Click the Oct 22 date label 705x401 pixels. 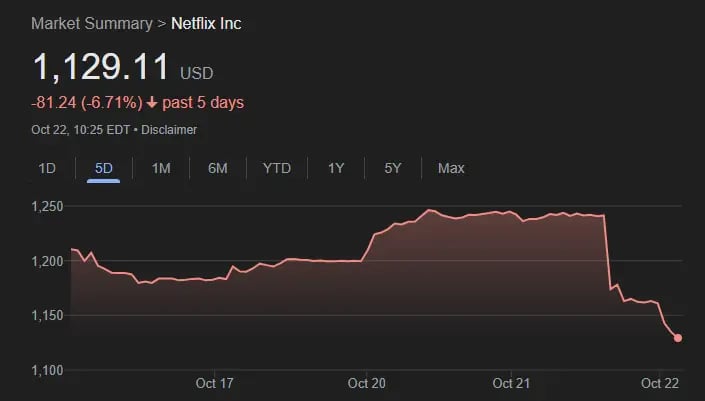[660, 383]
